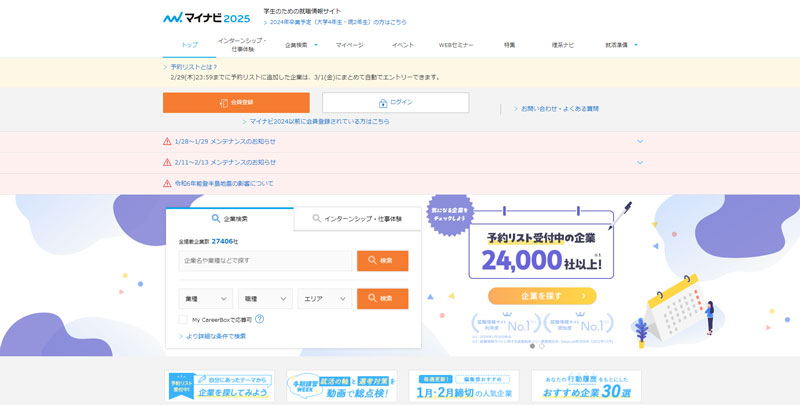Click the second carousel dot indicator

(x=542, y=346)
